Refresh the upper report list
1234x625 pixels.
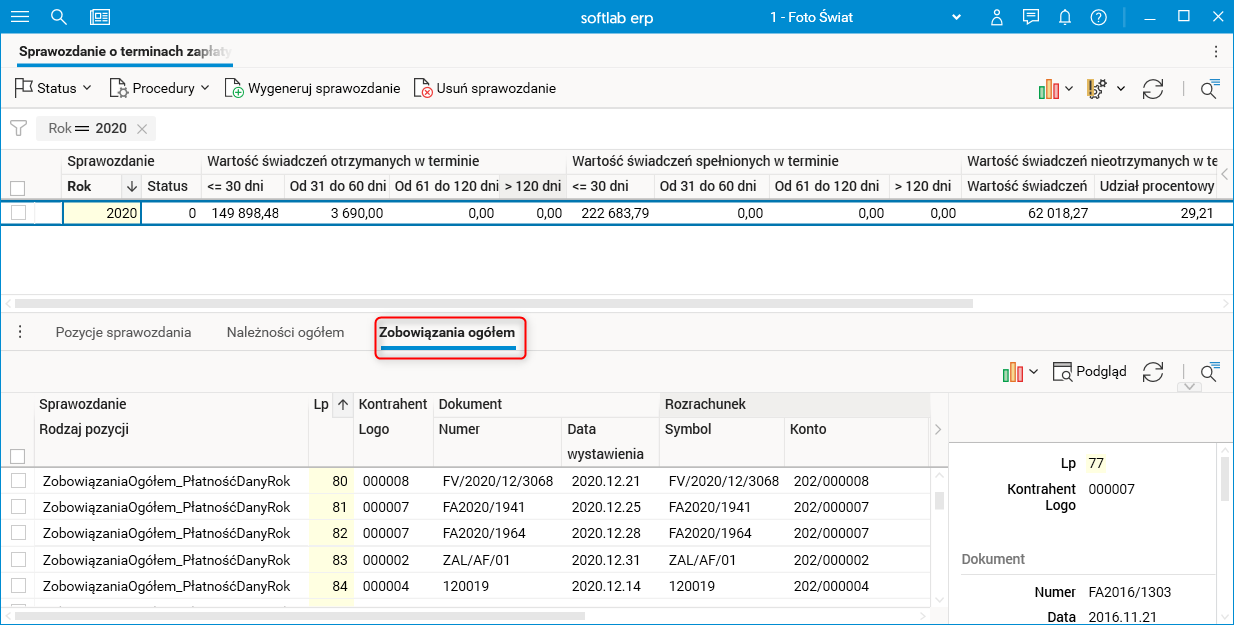[x=1153, y=89]
